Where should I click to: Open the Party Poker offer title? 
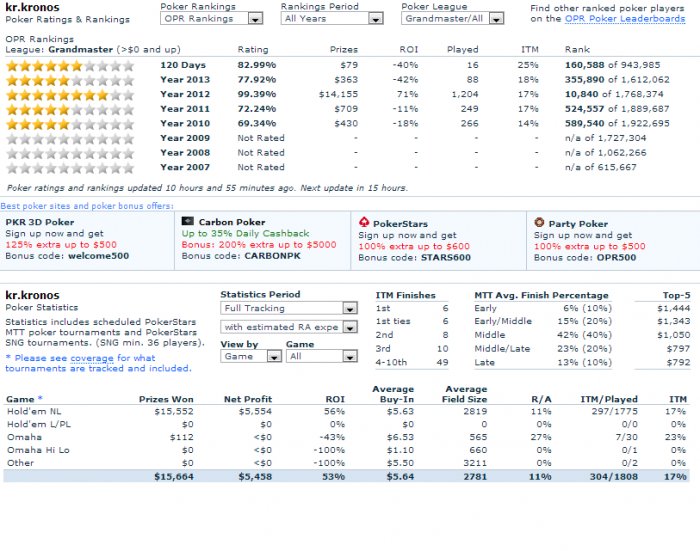click(578, 224)
